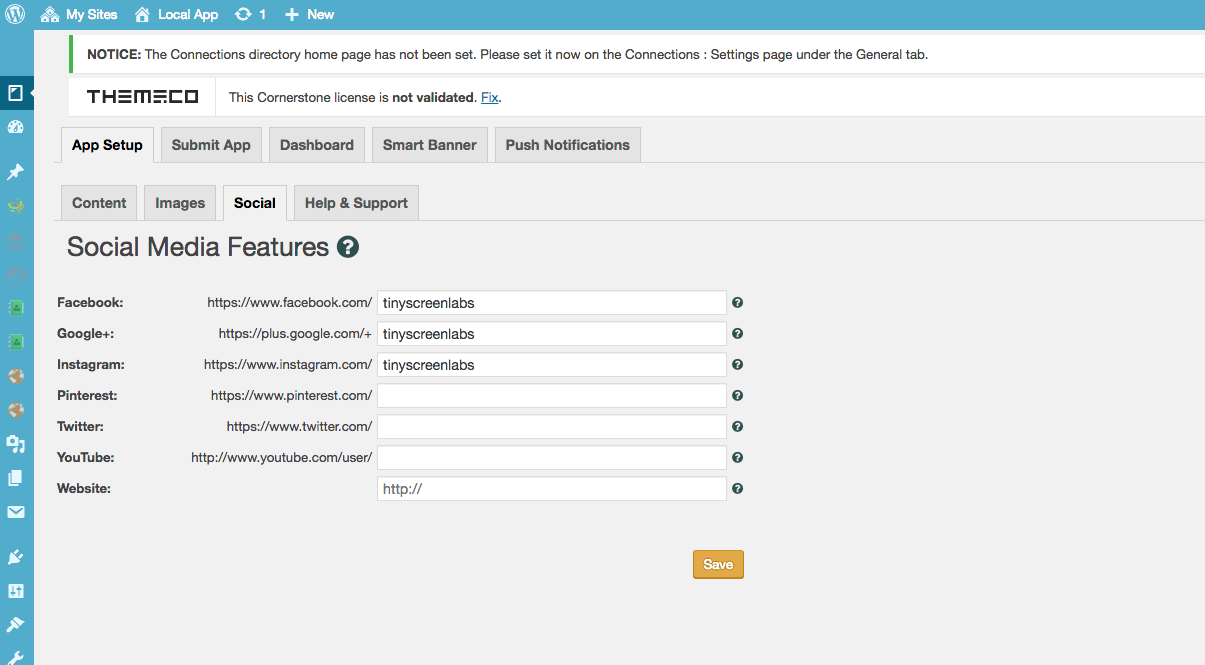Screen dimensions: 1205x665
Task: Open the New content menu in admin bar
Action: (x=309, y=14)
